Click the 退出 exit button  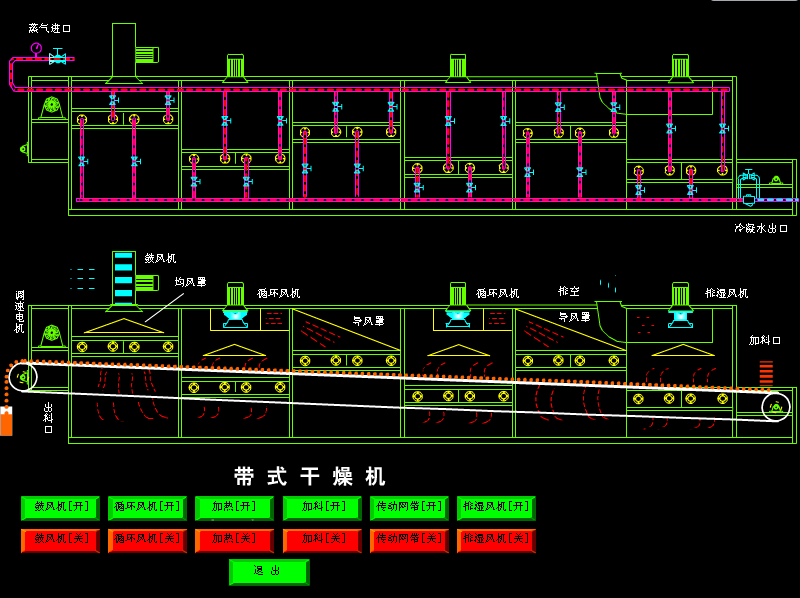[268, 571]
